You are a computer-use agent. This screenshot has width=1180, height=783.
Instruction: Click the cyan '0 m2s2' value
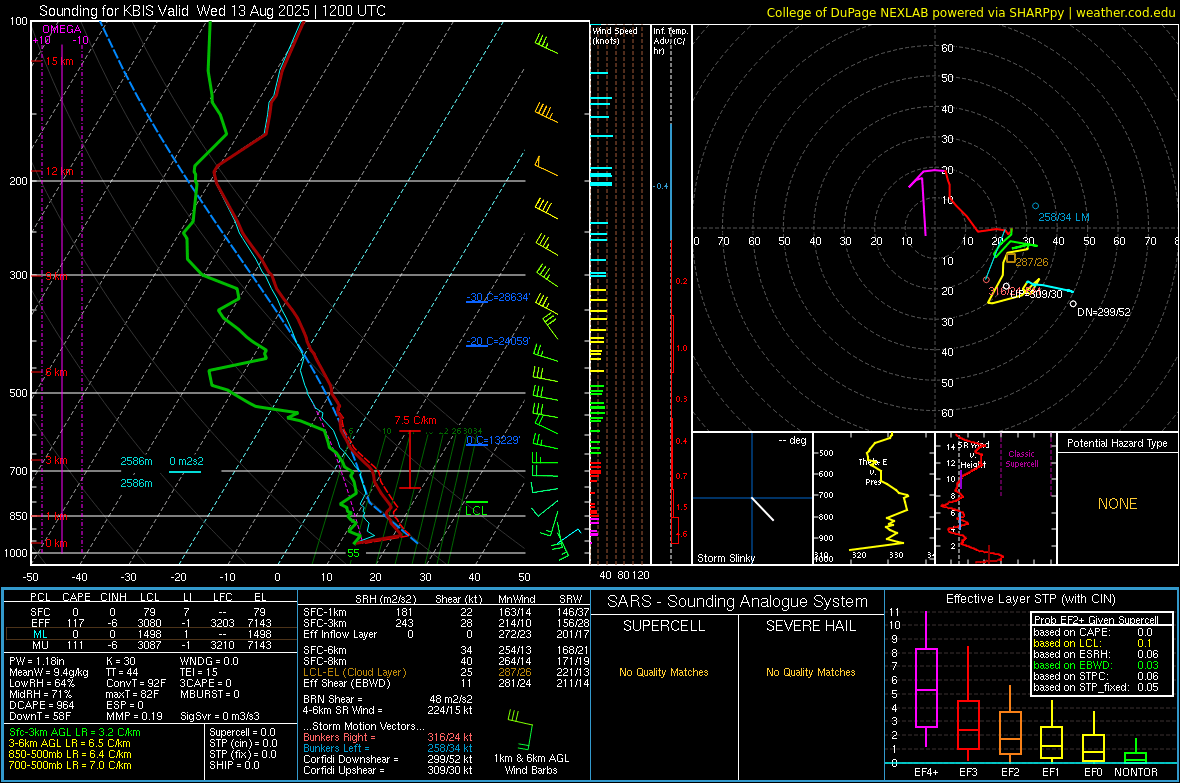tap(186, 461)
